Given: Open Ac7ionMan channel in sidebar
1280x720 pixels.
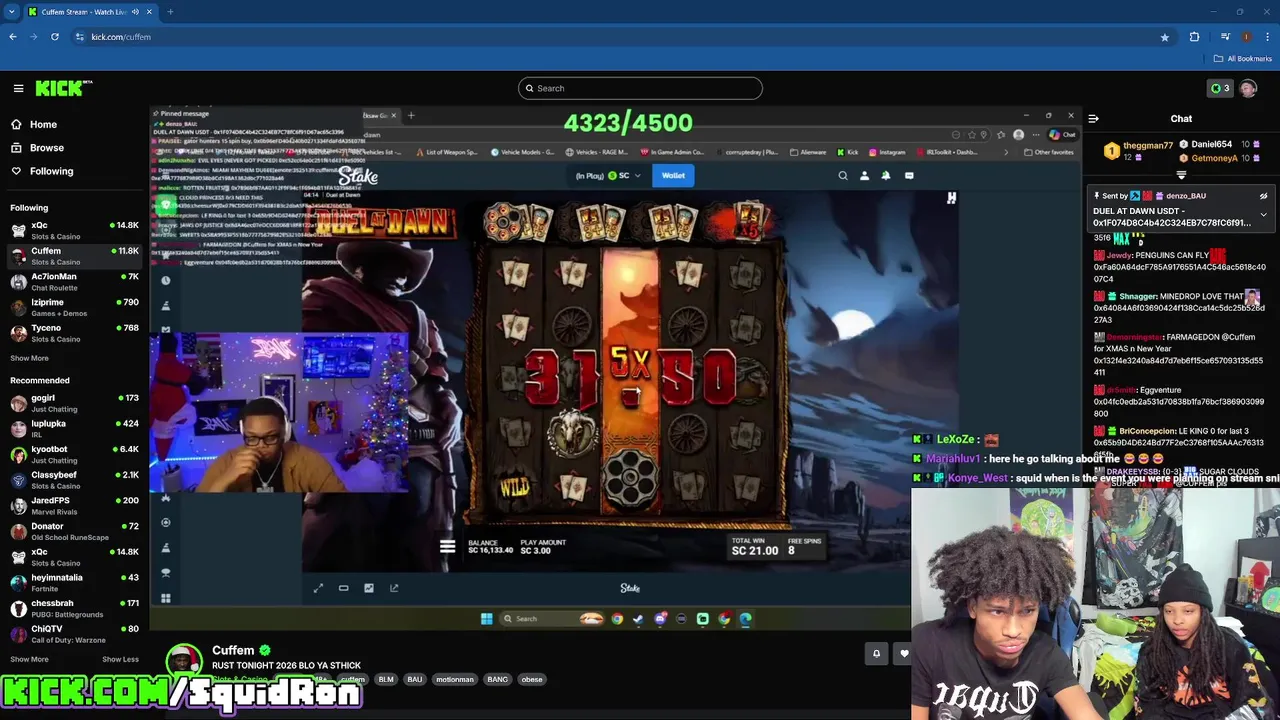Looking at the screenshot, I should click(75, 282).
